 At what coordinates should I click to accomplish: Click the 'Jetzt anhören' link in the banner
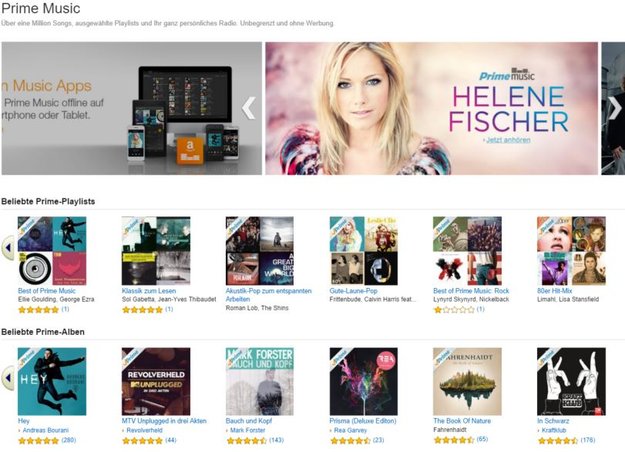508,140
